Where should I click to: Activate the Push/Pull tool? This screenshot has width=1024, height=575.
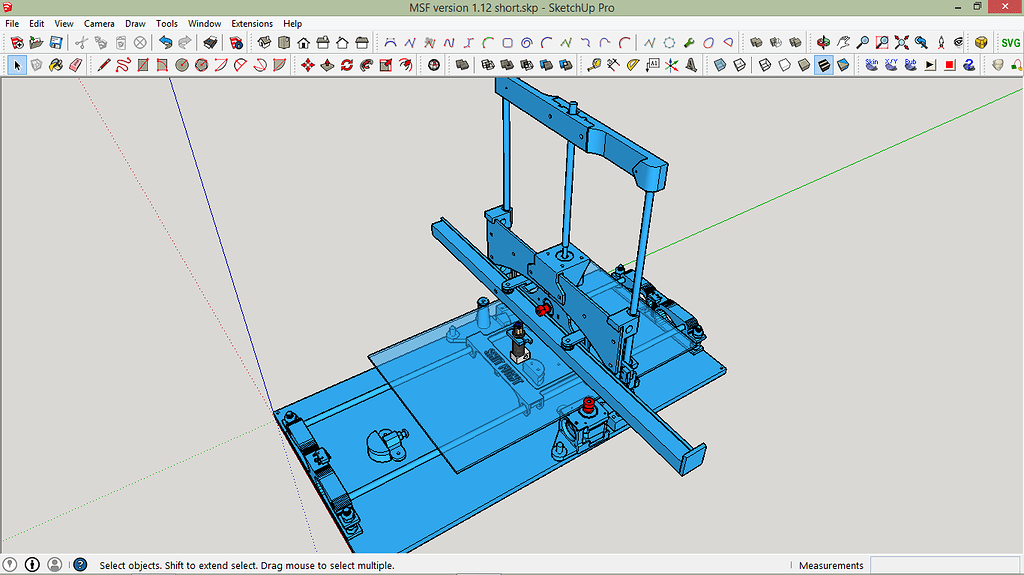click(326, 65)
